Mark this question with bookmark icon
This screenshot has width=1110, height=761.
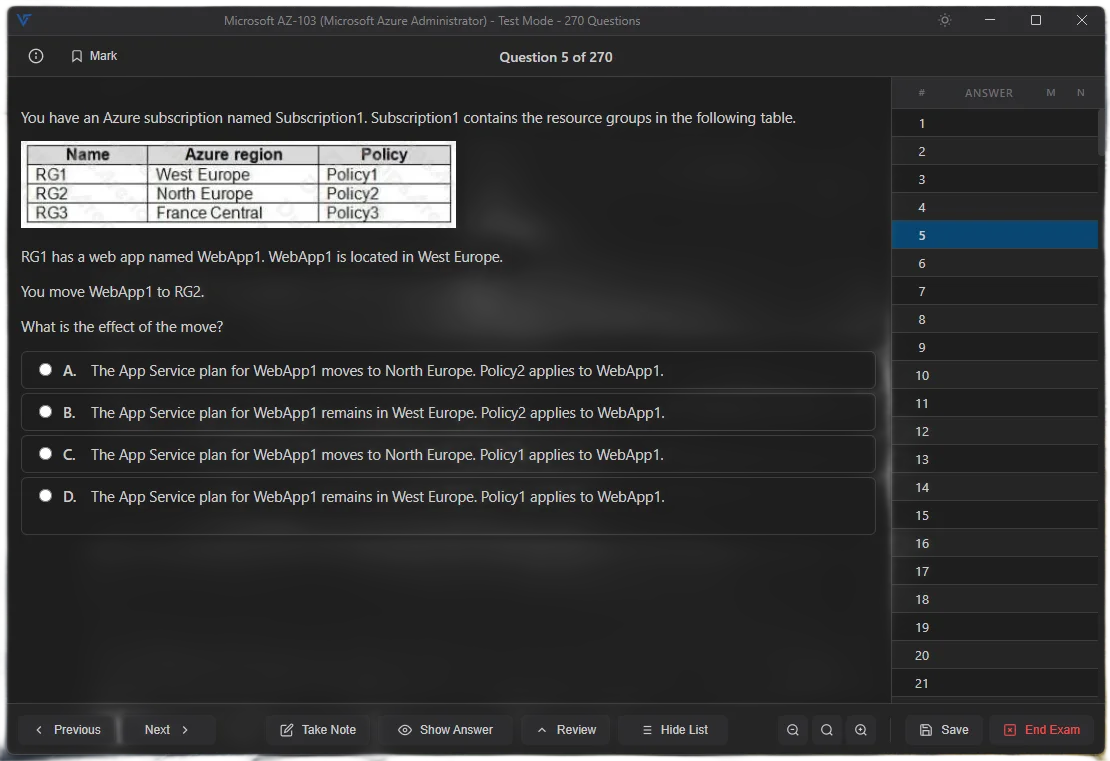[x=94, y=57]
